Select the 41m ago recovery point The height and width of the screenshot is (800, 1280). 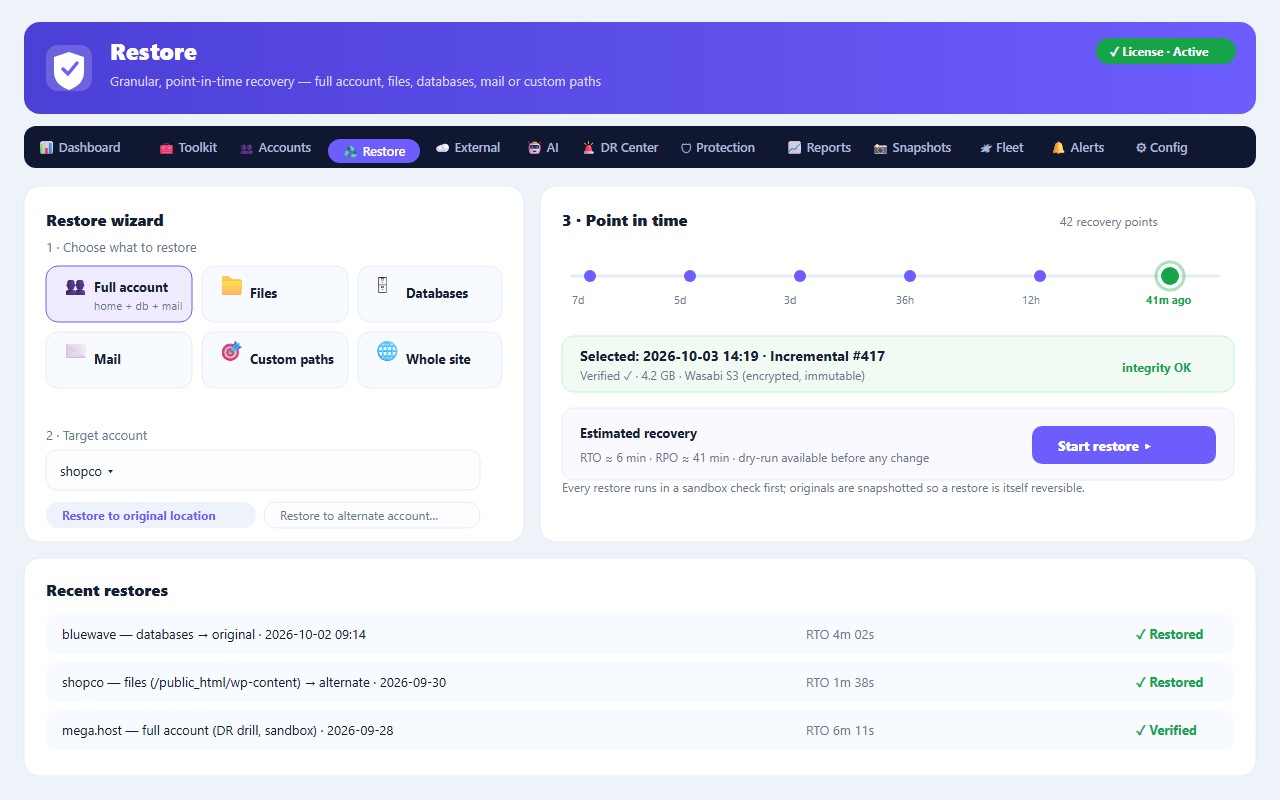coord(1169,276)
